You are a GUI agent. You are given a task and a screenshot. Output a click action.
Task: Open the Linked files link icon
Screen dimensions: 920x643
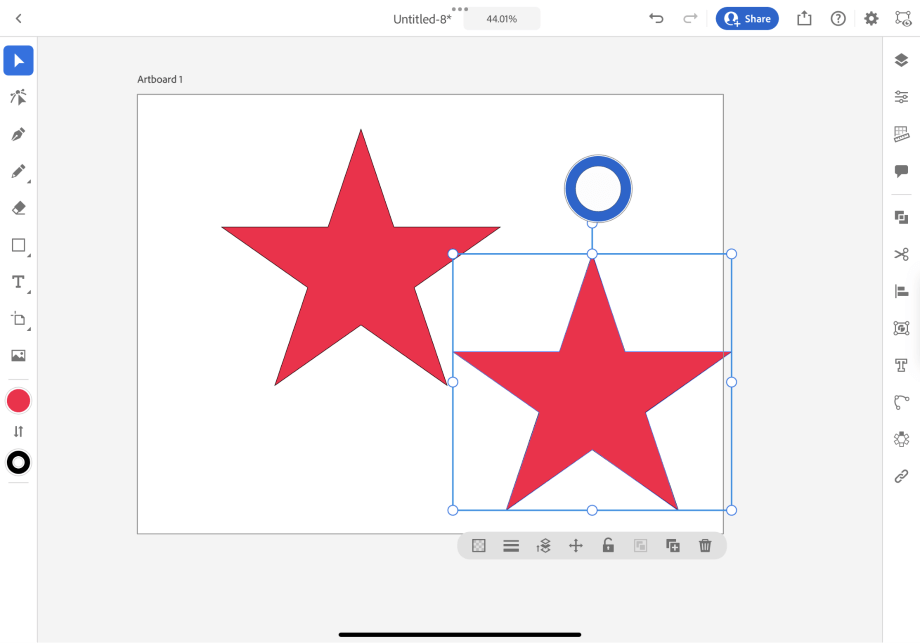pyautogui.click(x=901, y=476)
